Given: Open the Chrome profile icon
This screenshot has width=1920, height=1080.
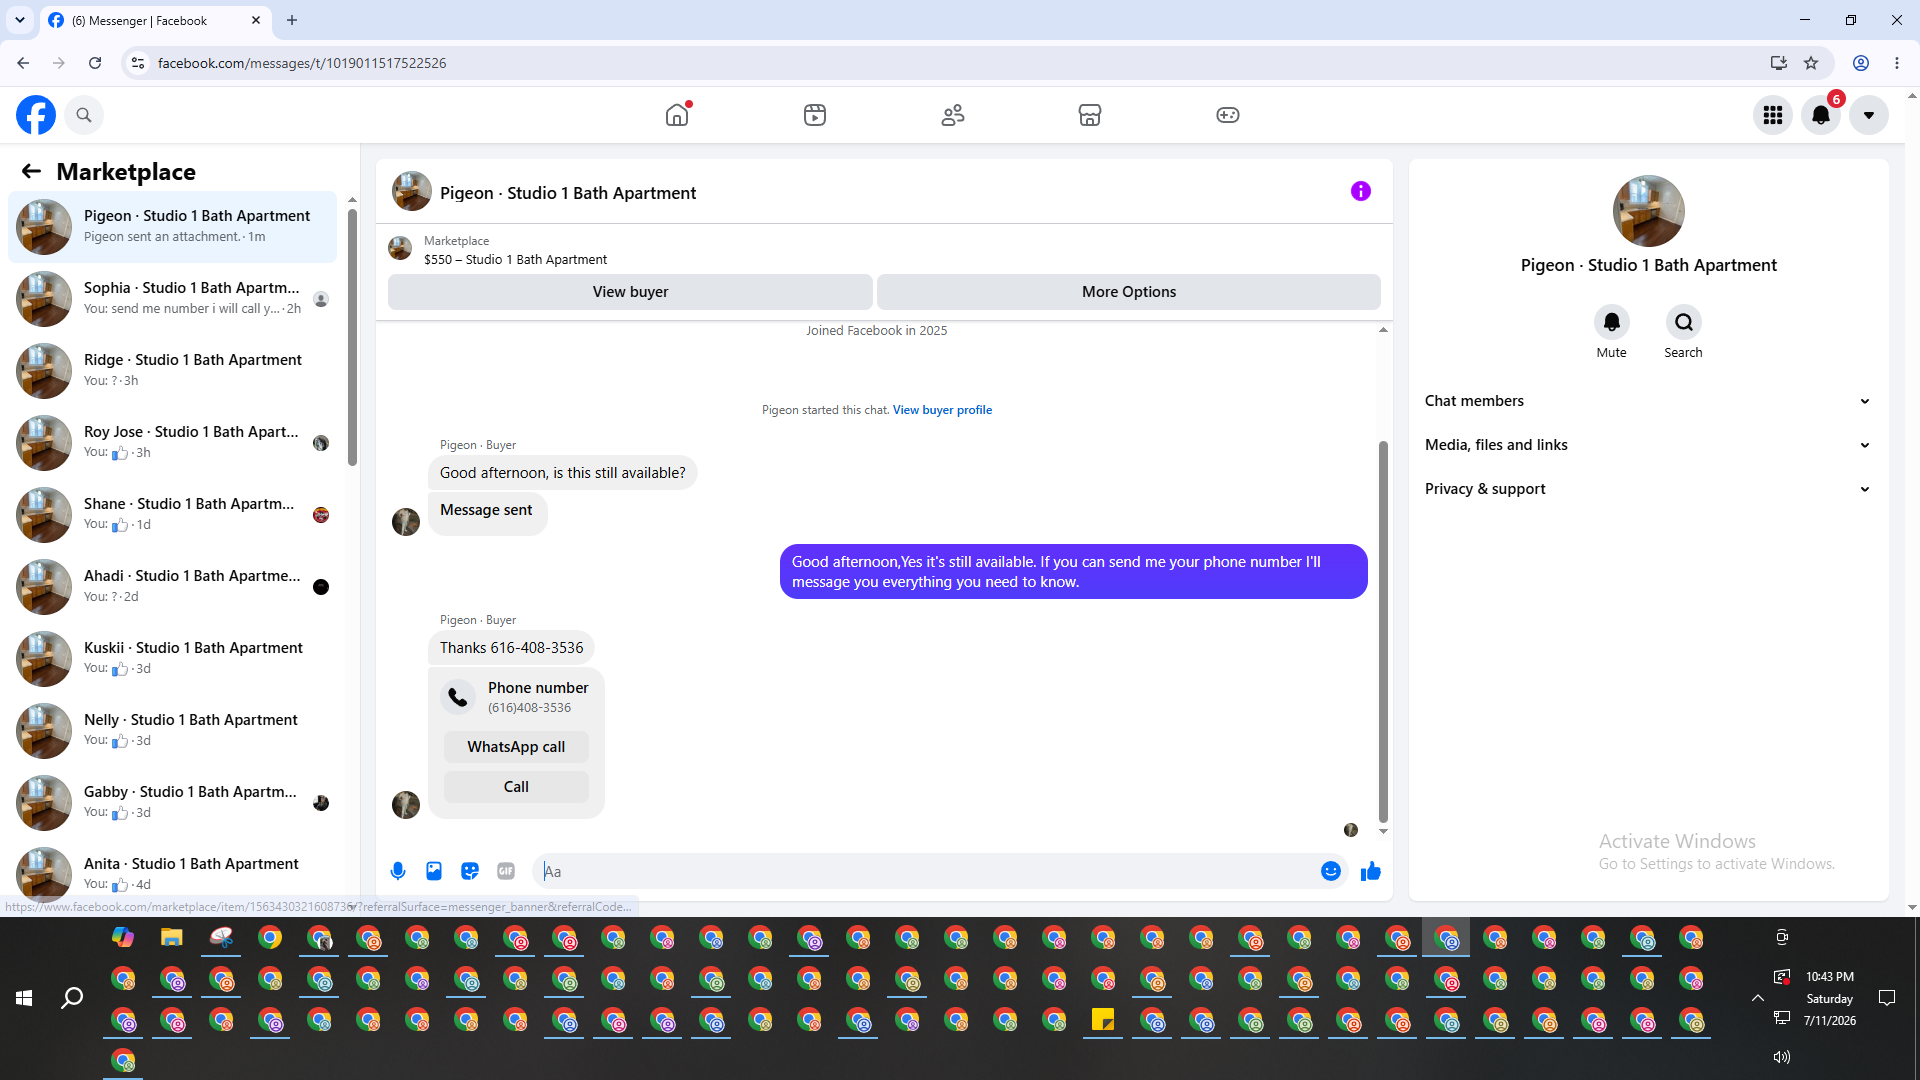Looking at the screenshot, I should tap(1861, 63).
